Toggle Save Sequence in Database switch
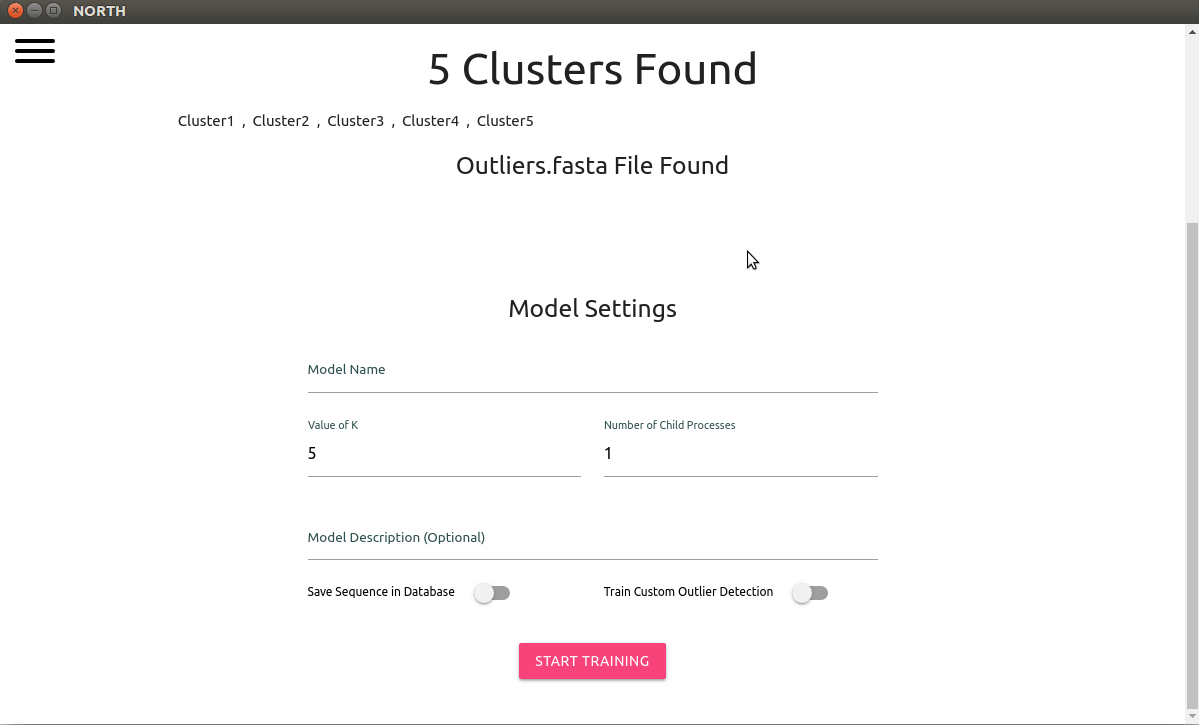 [492, 593]
